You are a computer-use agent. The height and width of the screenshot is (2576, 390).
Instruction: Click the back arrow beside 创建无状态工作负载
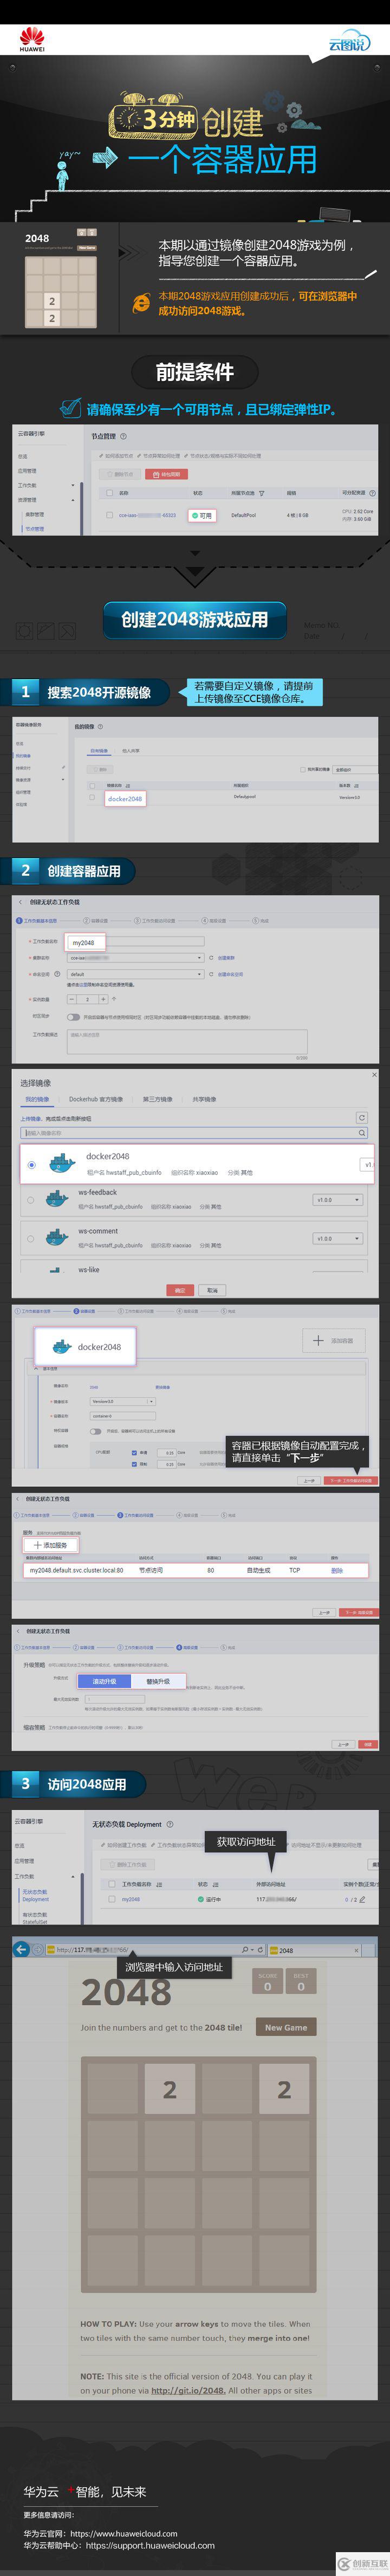coord(20,901)
